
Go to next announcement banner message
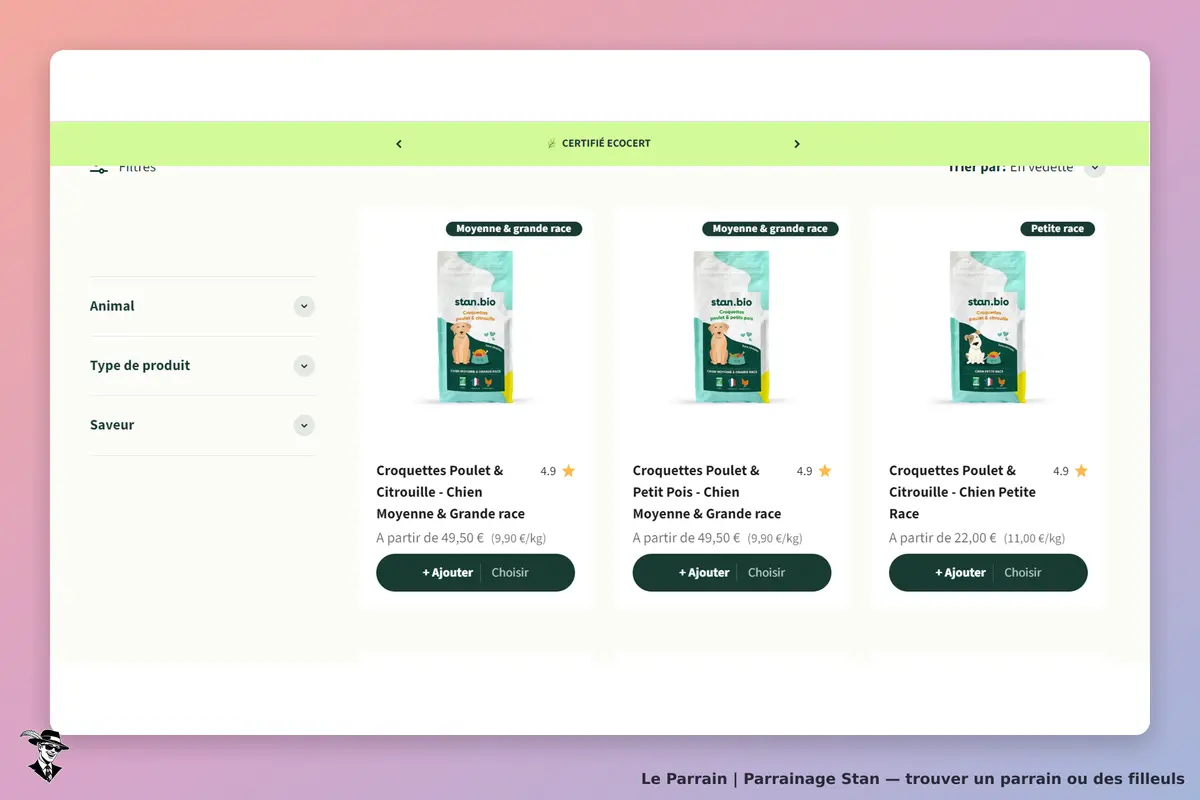click(x=797, y=144)
